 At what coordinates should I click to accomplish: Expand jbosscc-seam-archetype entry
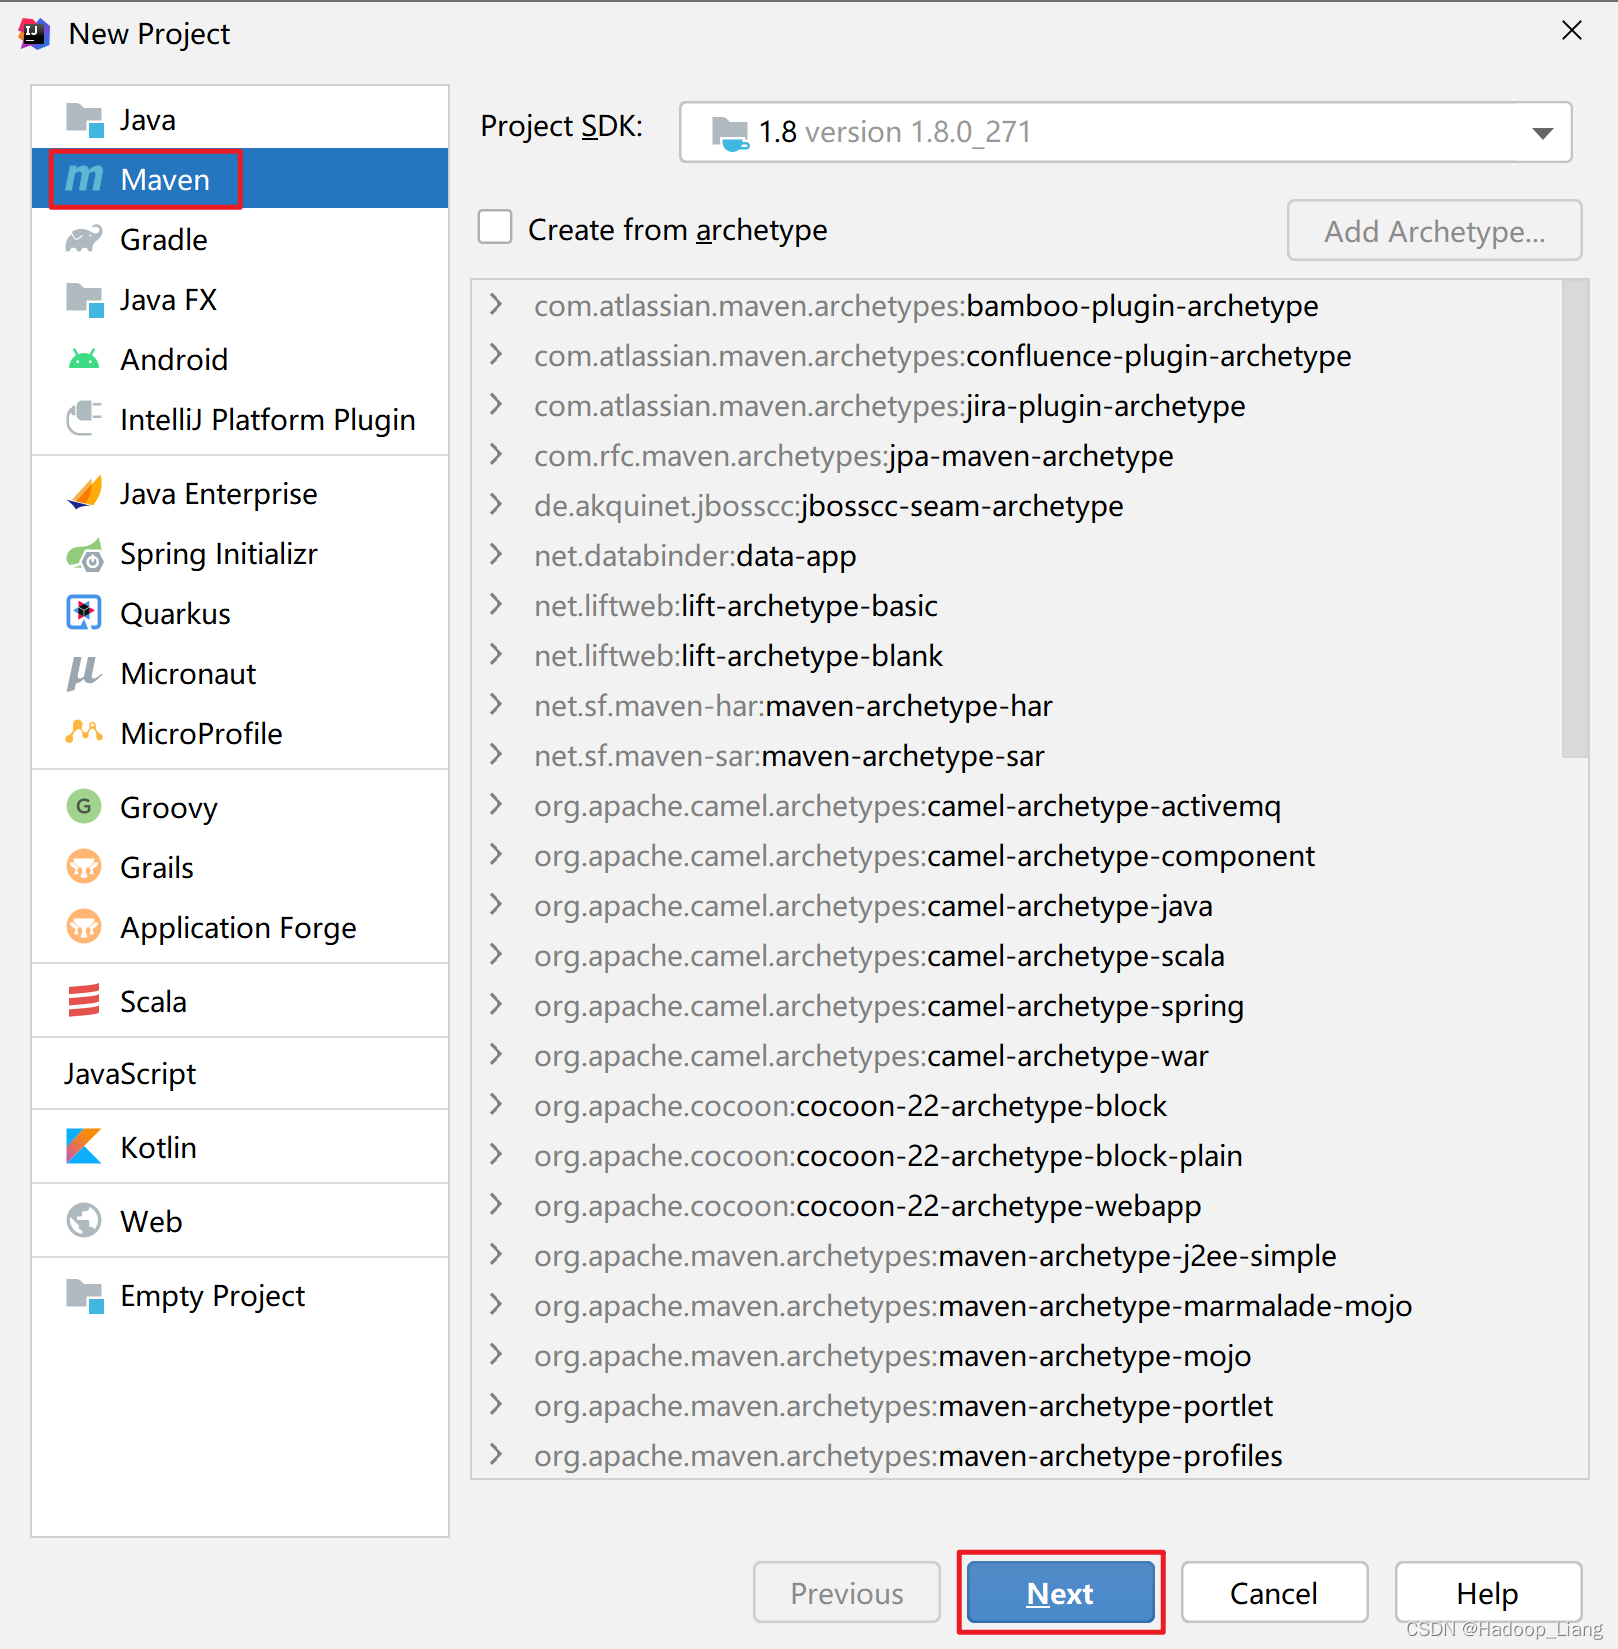click(x=496, y=504)
